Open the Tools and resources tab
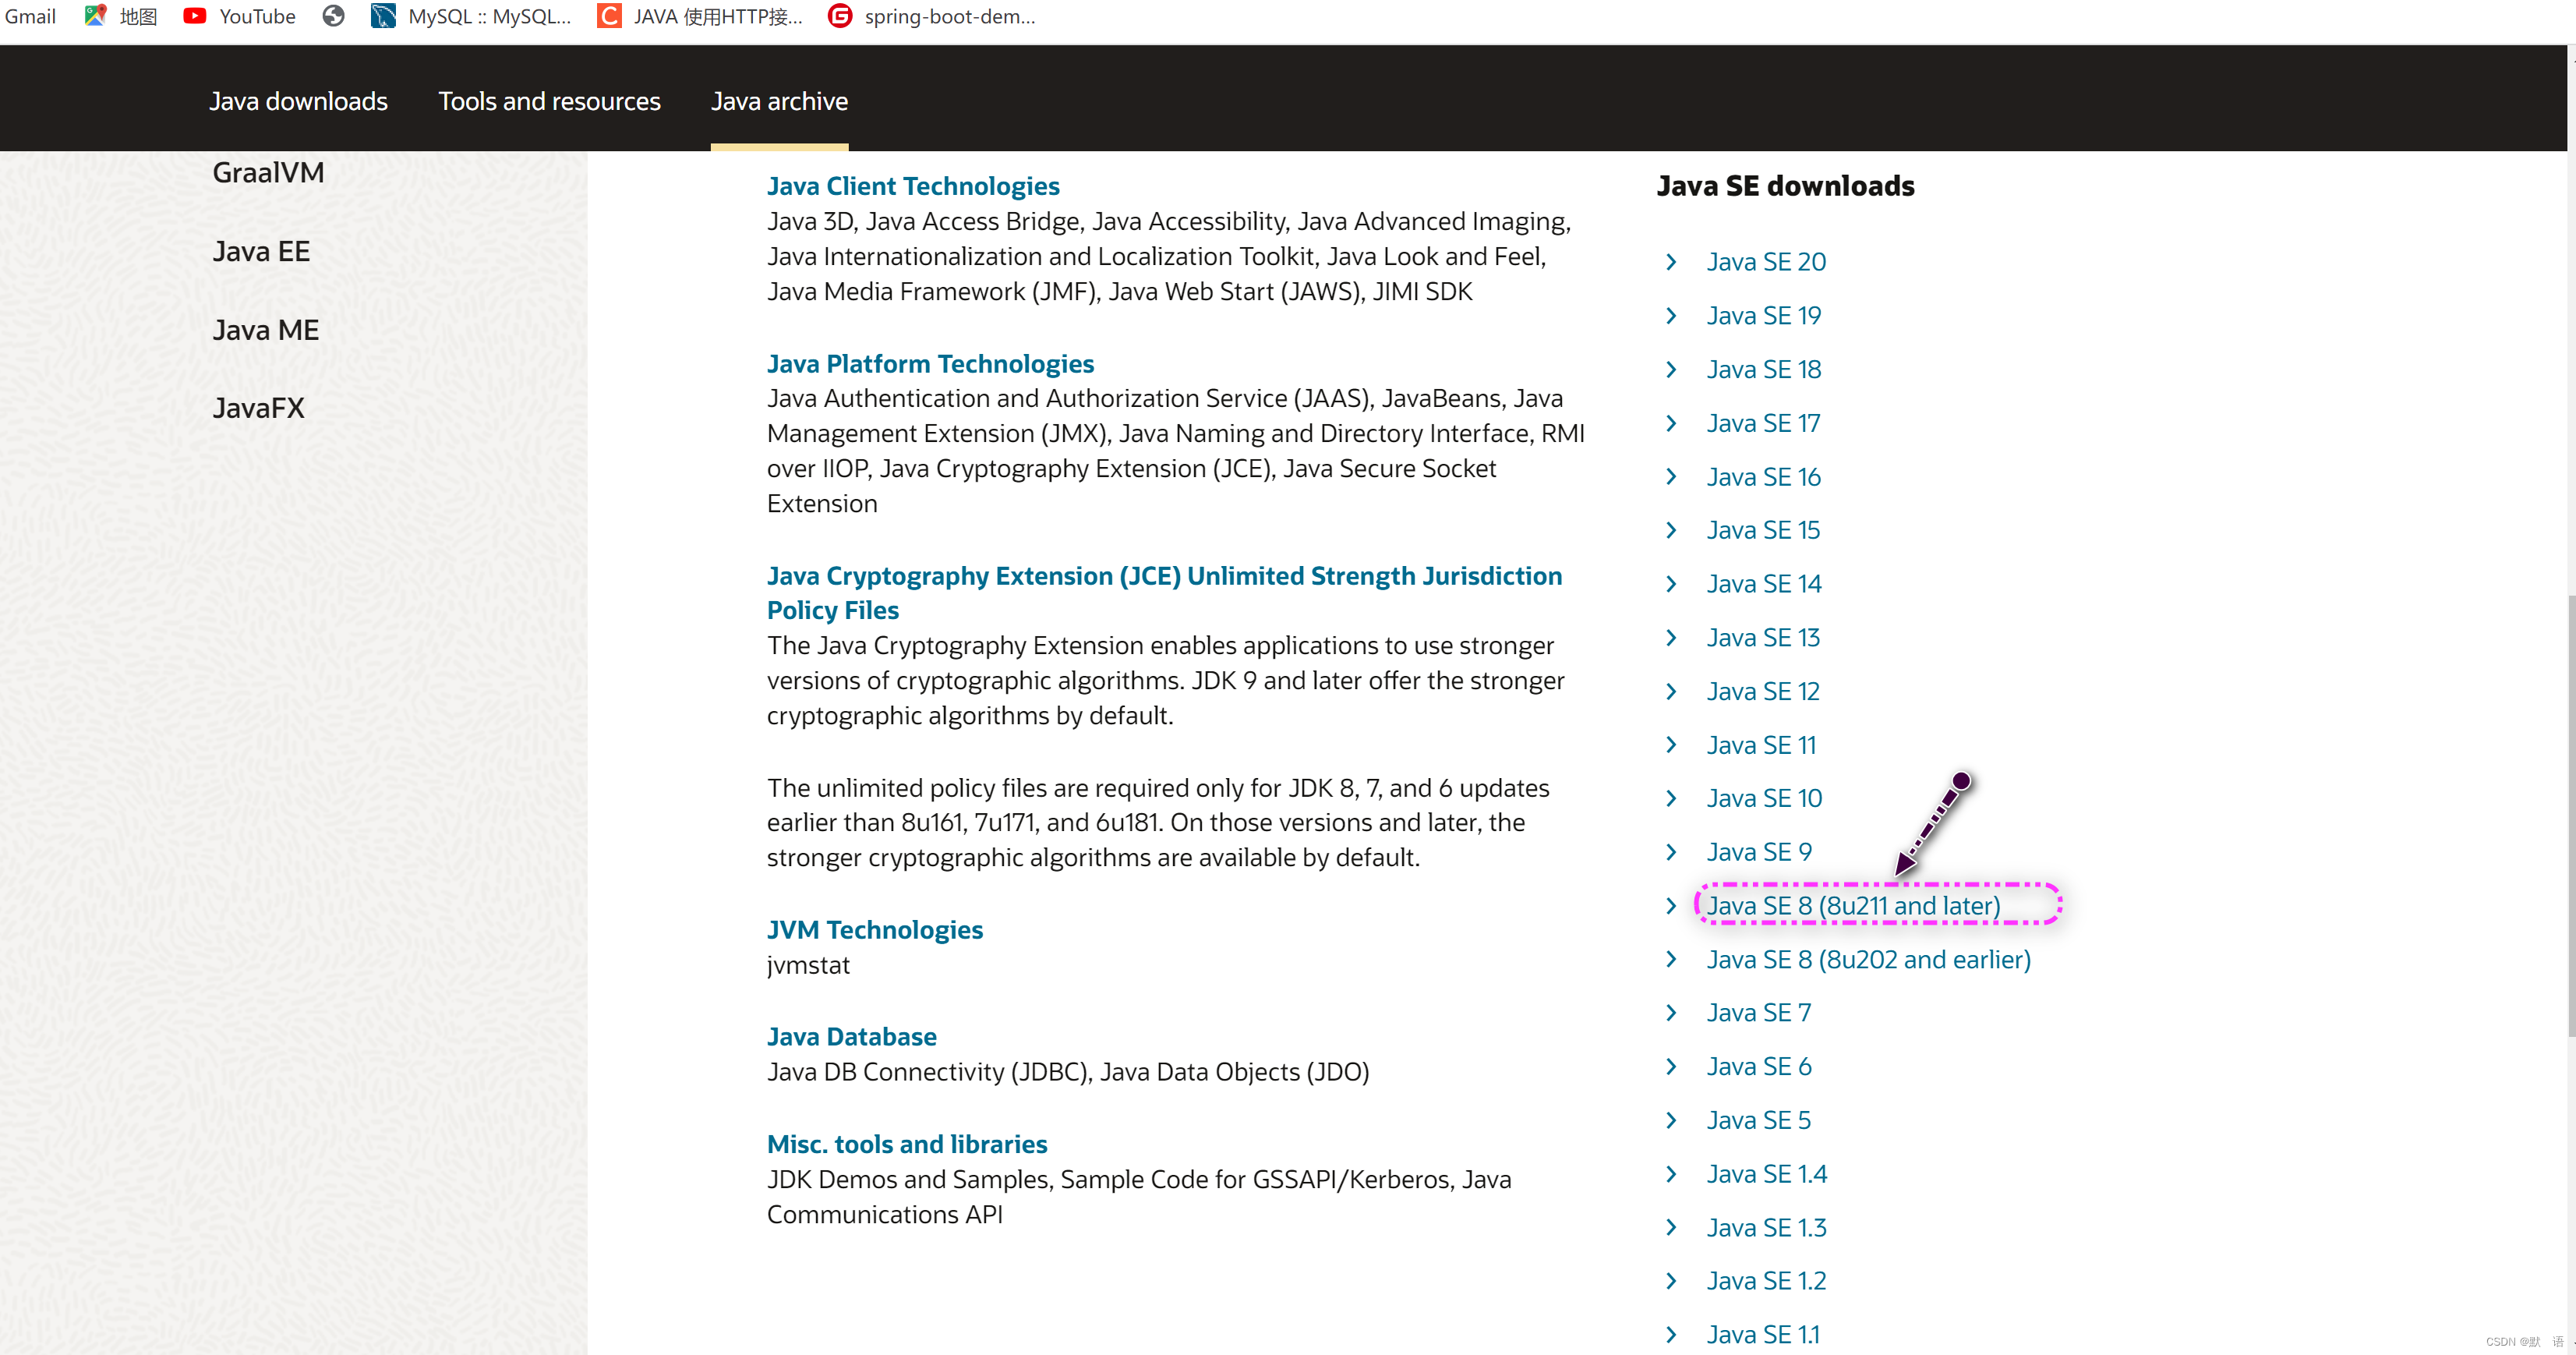The height and width of the screenshot is (1355, 2576). point(549,101)
